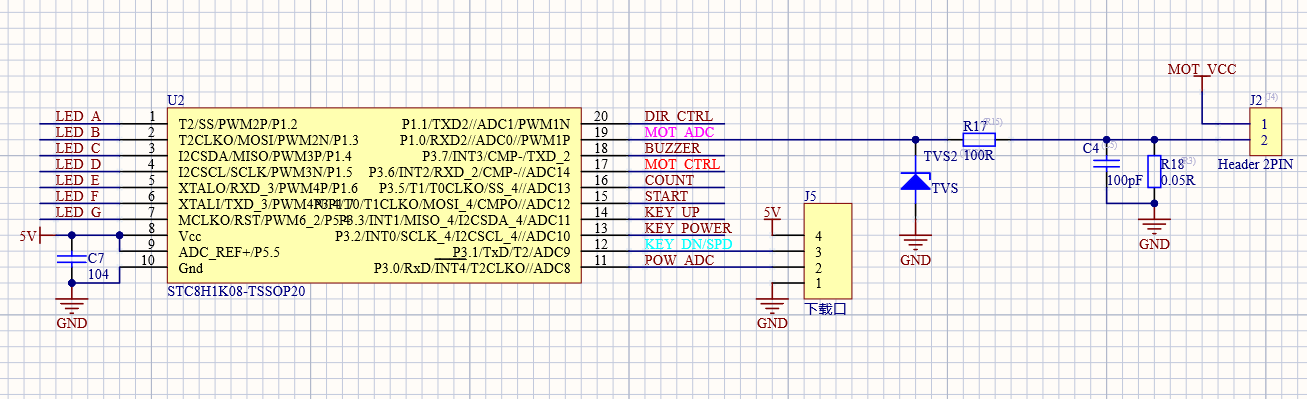Image resolution: width=1307 pixels, height=399 pixels.
Task: Select the C7 capacitor designator
Action: [x=96, y=258]
